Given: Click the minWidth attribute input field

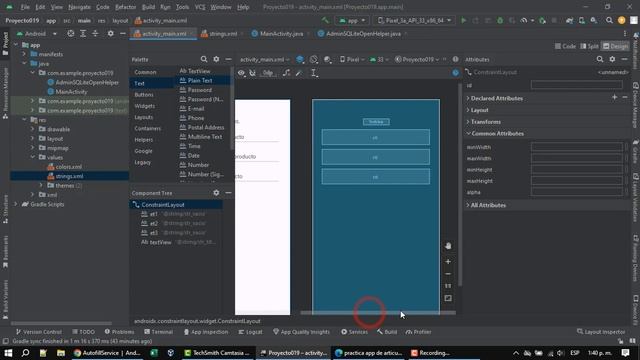Looking at the screenshot, I should [576, 147].
